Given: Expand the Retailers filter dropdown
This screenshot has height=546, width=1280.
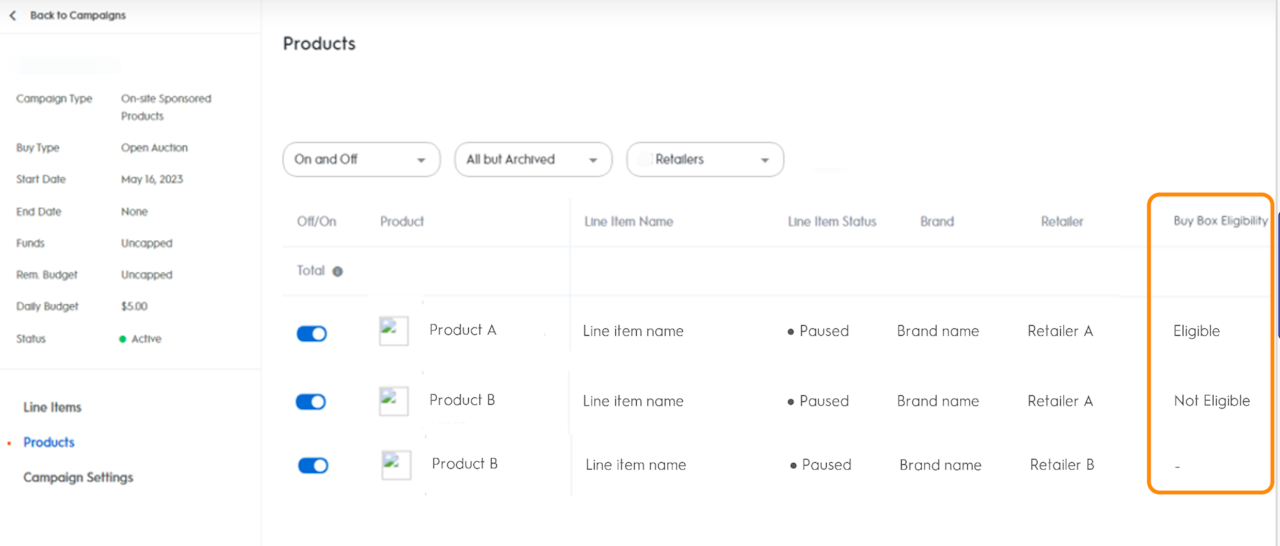Looking at the screenshot, I should 705,159.
